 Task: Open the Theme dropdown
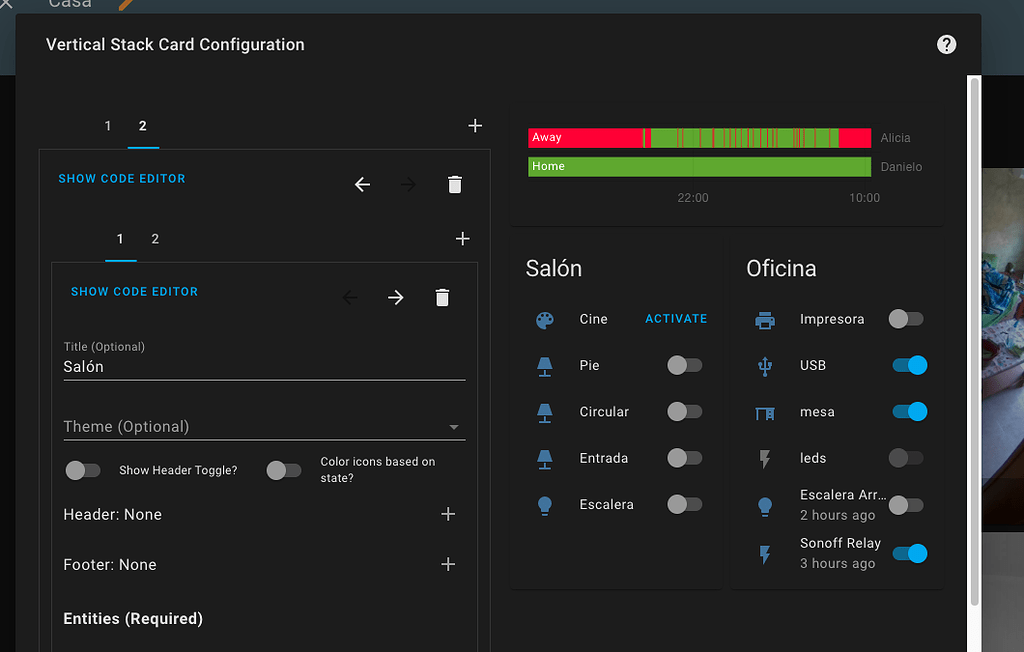(x=264, y=425)
